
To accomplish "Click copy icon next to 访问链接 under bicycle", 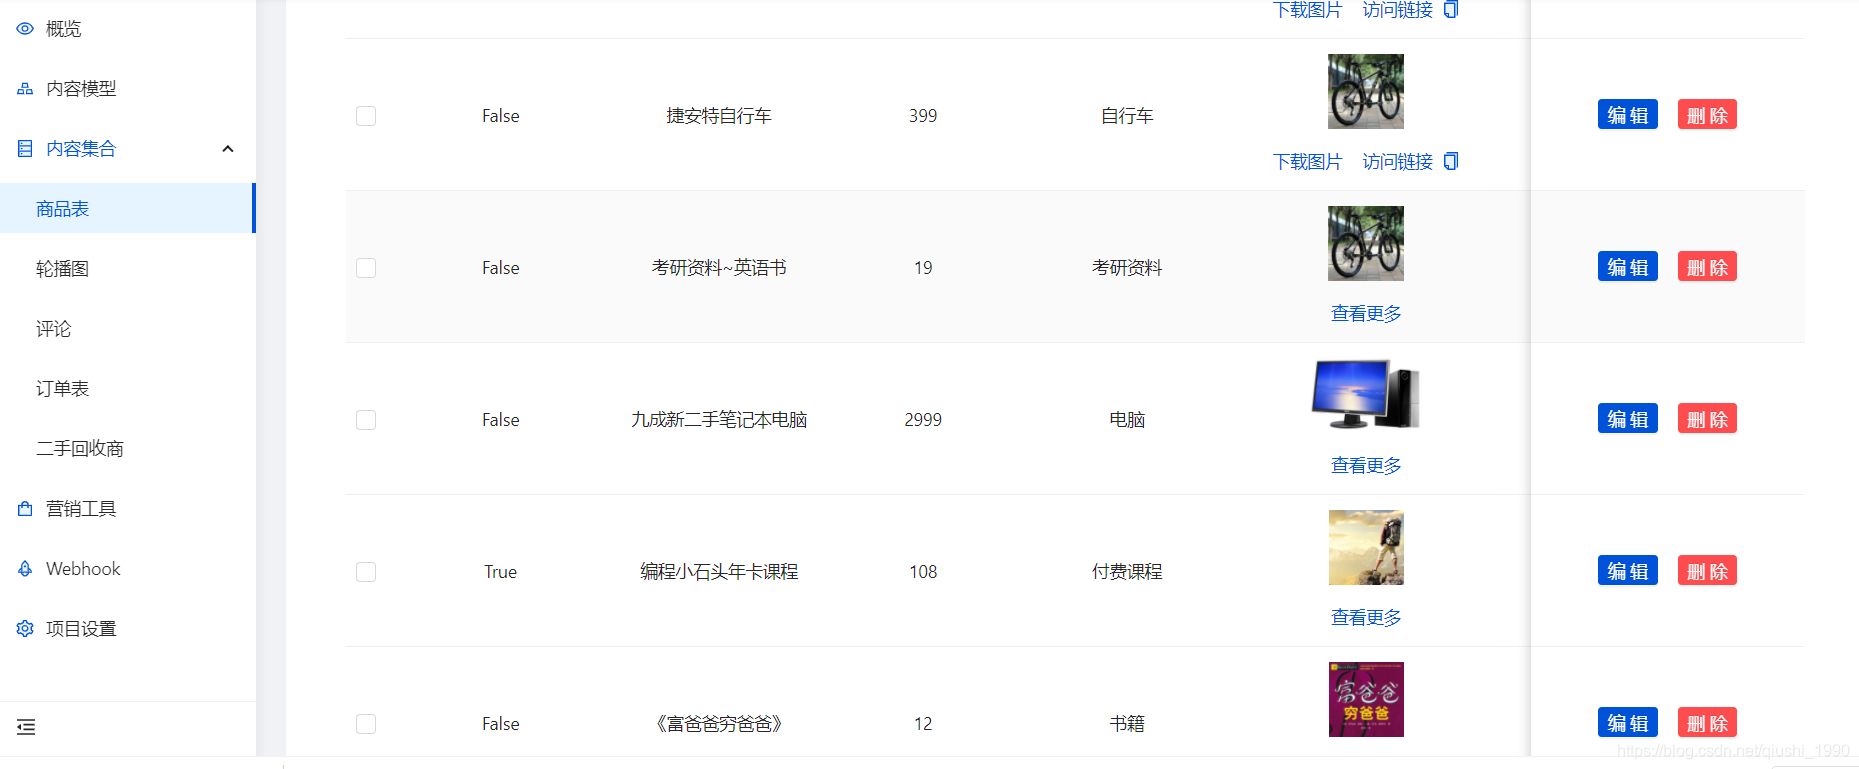I will click(x=1451, y=161).
